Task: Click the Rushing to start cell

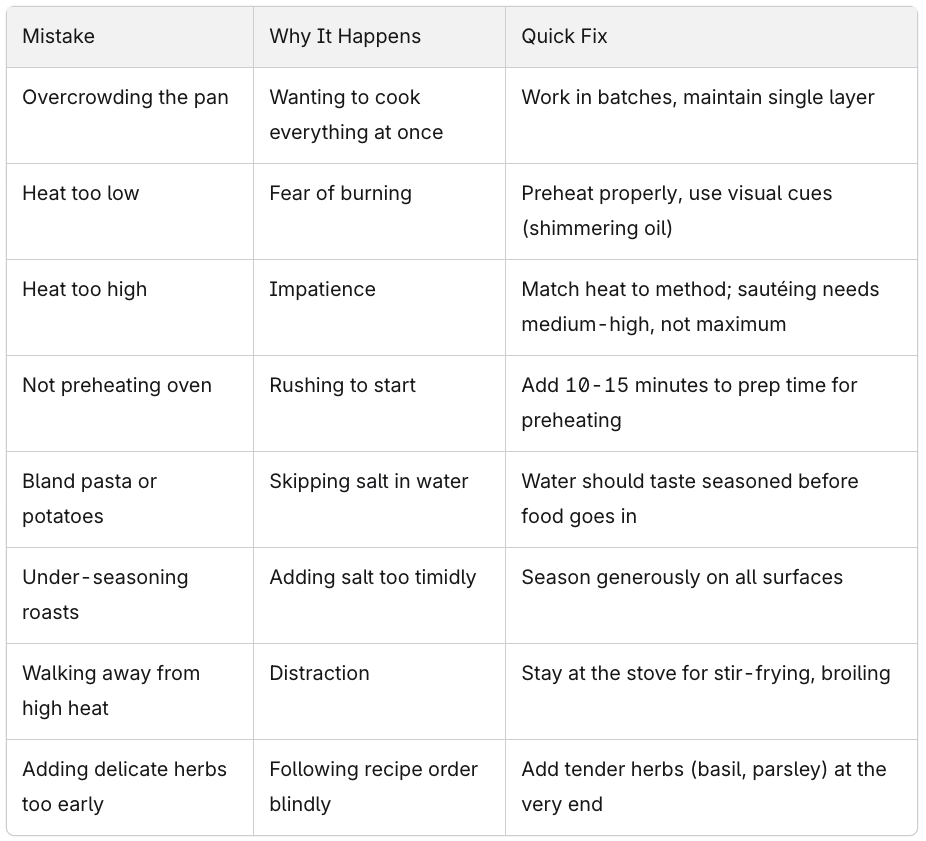Action: pyautogui.click(x=379, y=403)
